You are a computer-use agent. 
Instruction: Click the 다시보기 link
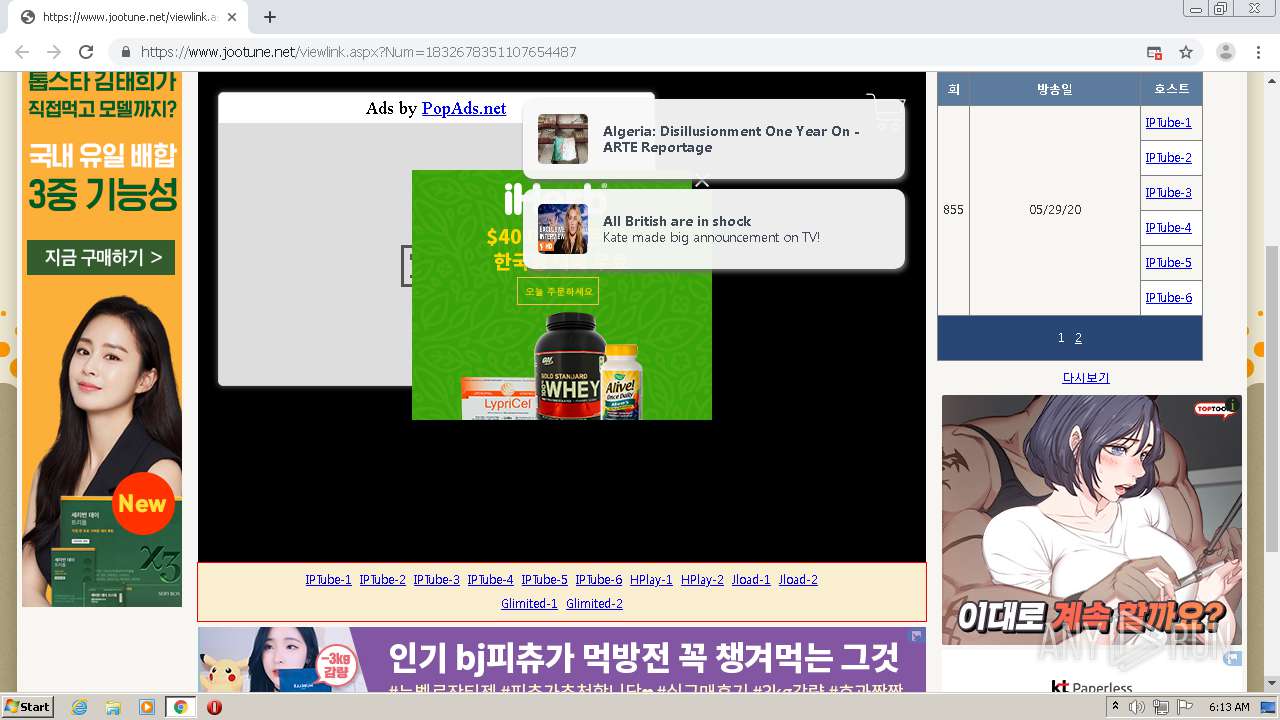1085,378
